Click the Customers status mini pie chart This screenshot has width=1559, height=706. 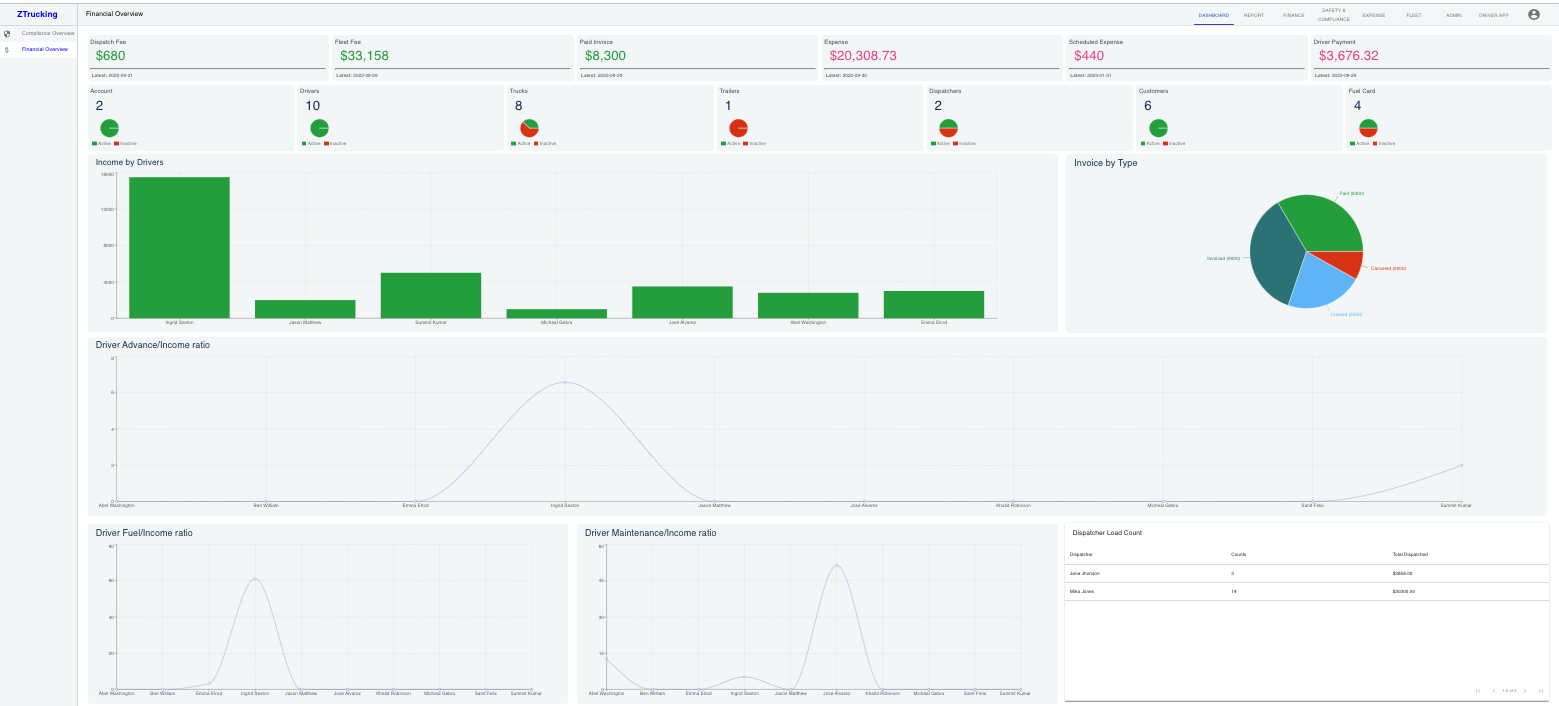(1158, 128)
